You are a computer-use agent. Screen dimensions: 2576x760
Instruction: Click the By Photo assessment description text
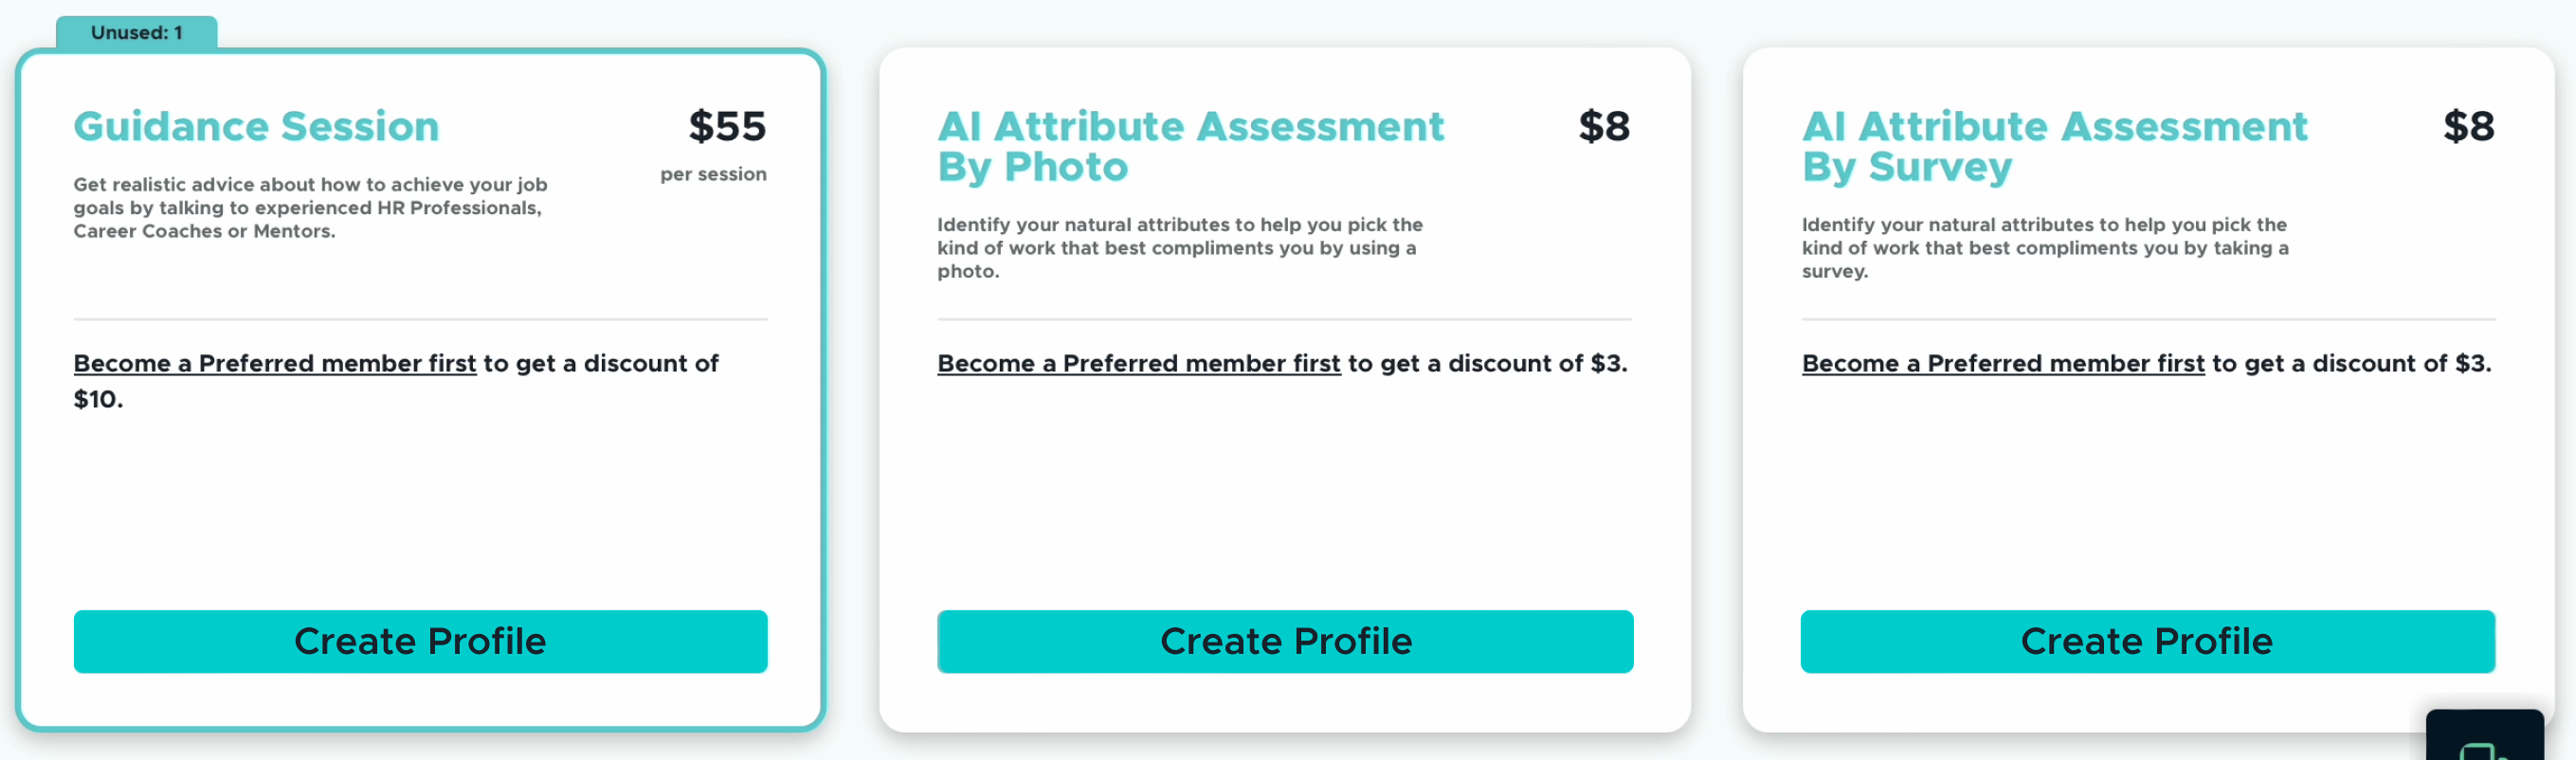point(1179,248)
